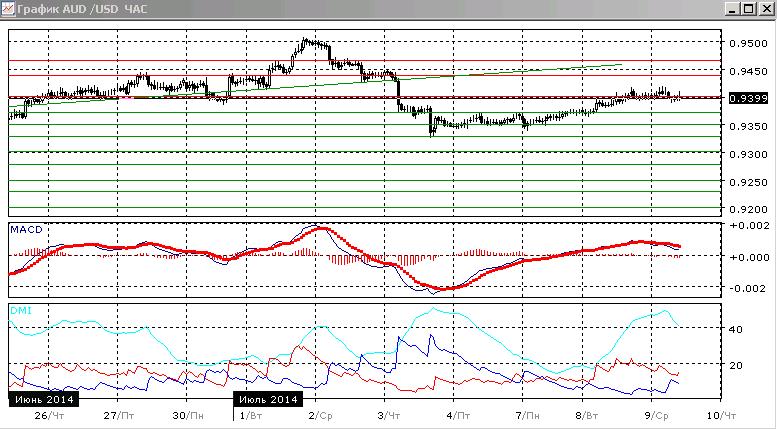Click the 0.9300 price axis label
This screenshot has height=430, width=777.
(x=748, y=154)
